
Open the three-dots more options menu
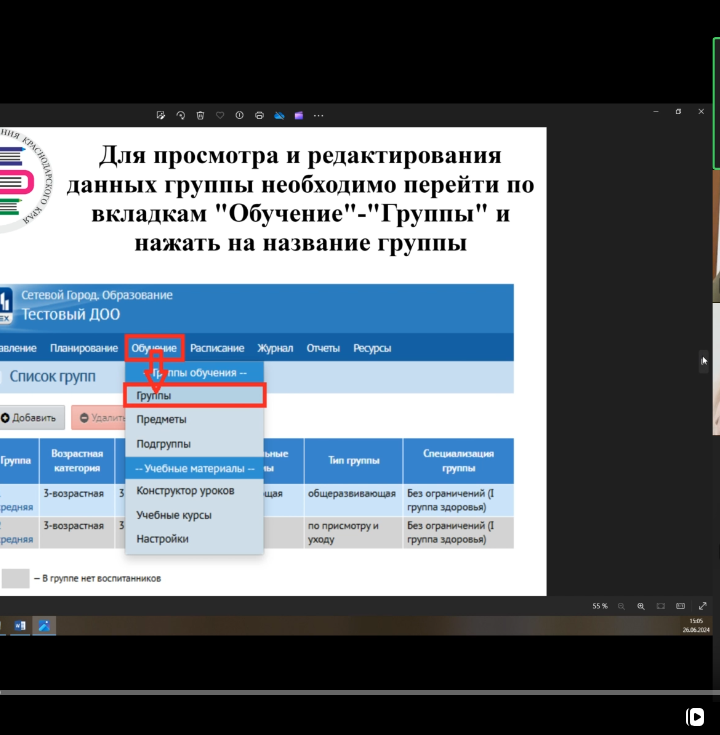click(318, 115)
